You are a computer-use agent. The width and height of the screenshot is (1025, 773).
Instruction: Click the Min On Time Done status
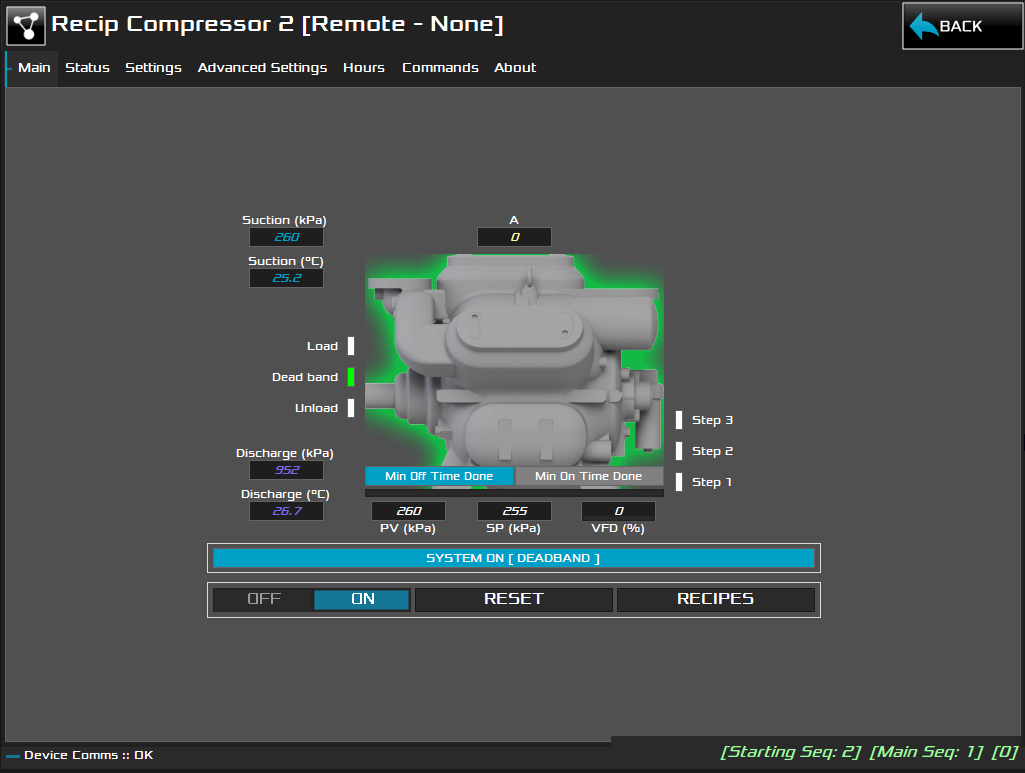589,476
